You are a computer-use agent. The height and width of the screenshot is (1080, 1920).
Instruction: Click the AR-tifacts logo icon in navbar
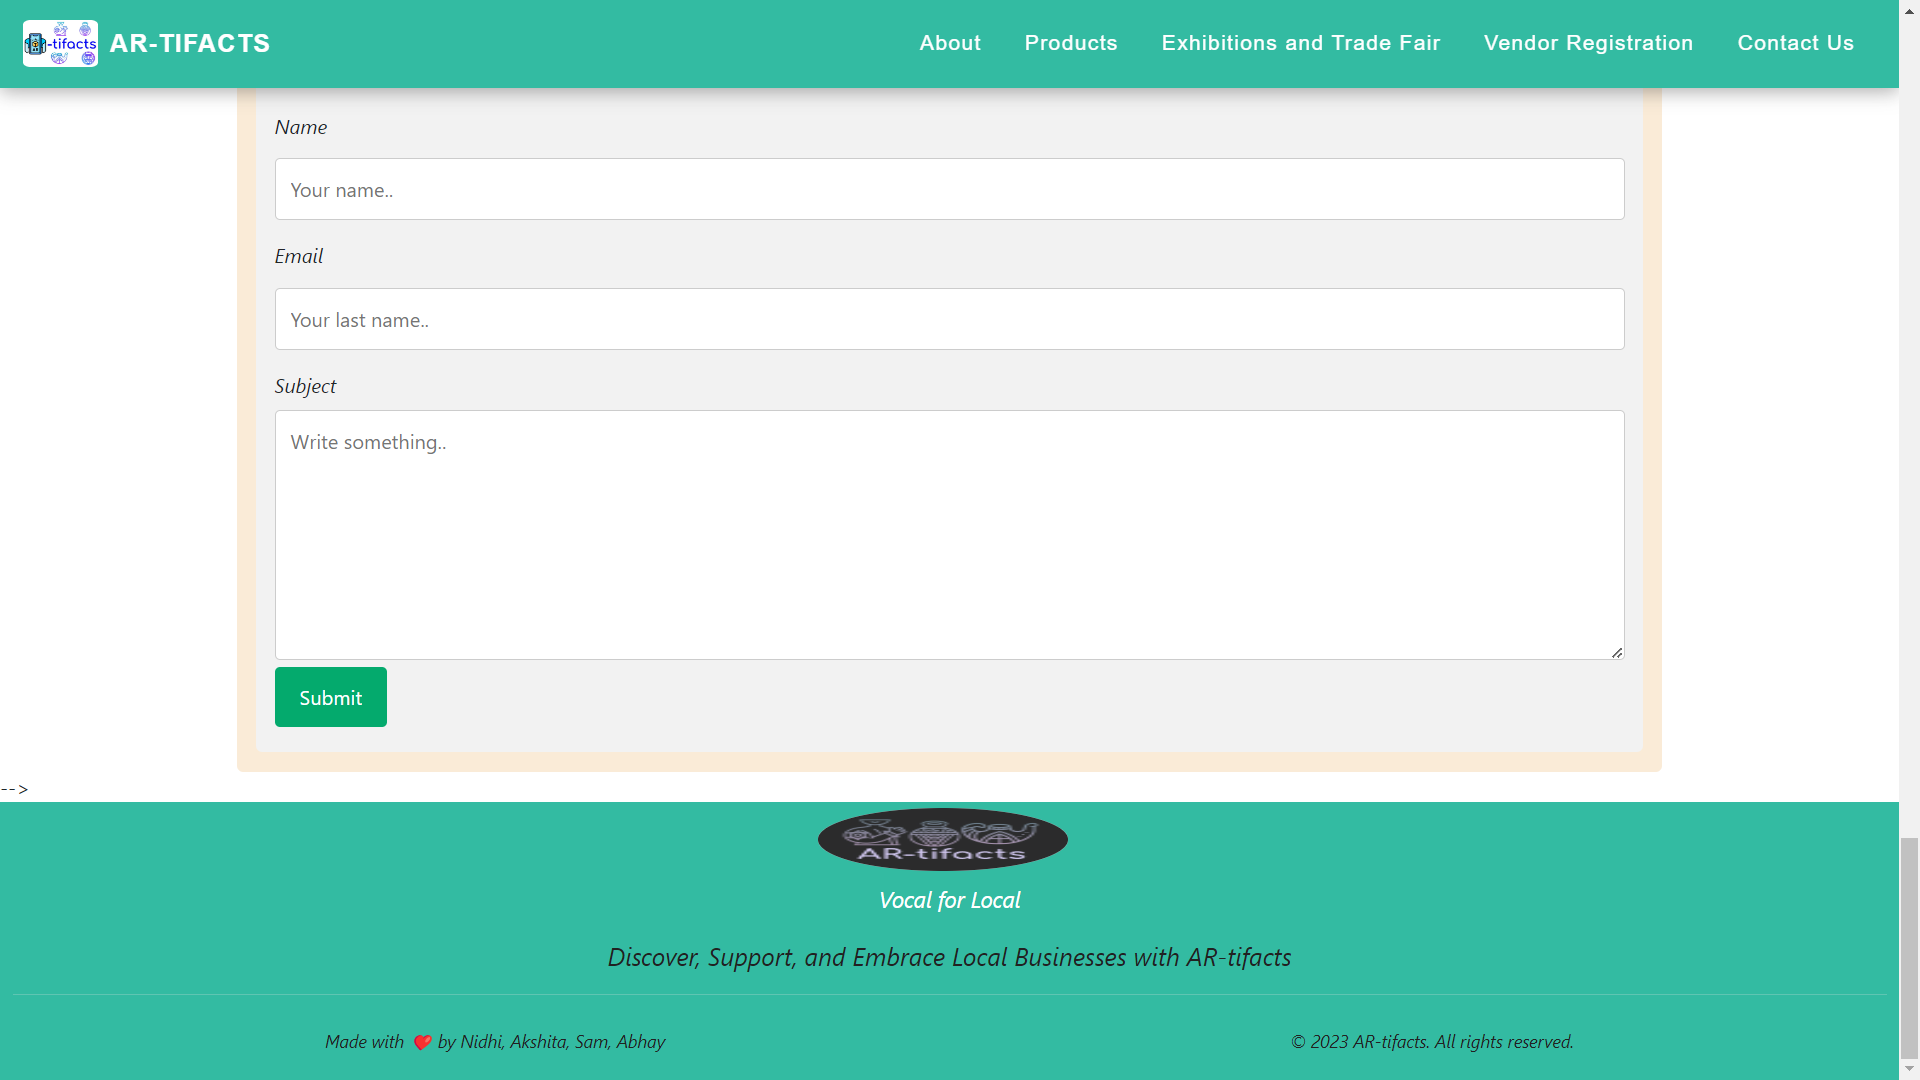click(60, 43)
